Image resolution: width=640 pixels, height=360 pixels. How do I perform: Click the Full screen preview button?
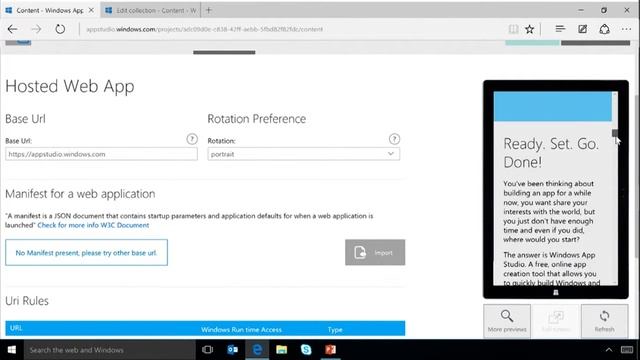coord(556,321)
